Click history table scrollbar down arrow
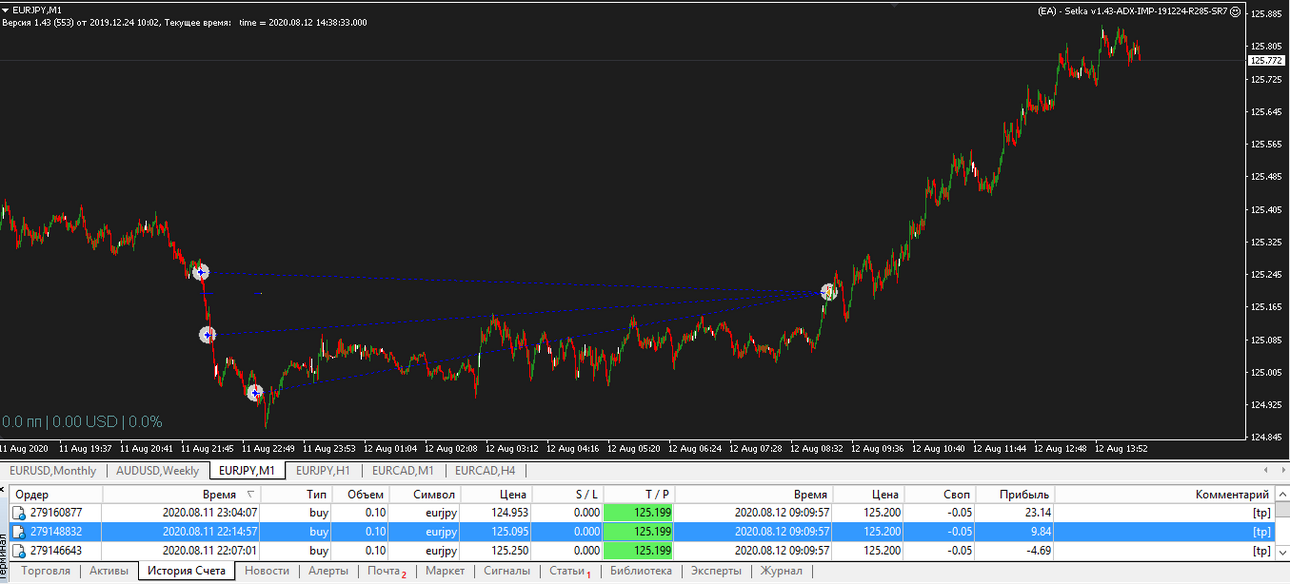The width and height of the screenshot is (1290, 584). [1282, 551]
